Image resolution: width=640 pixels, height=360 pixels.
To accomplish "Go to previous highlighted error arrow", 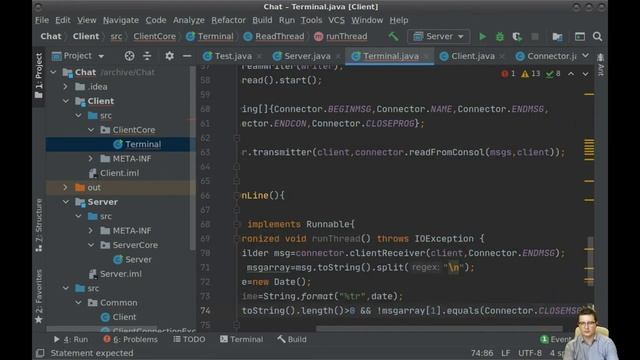I will click(571, 74).
